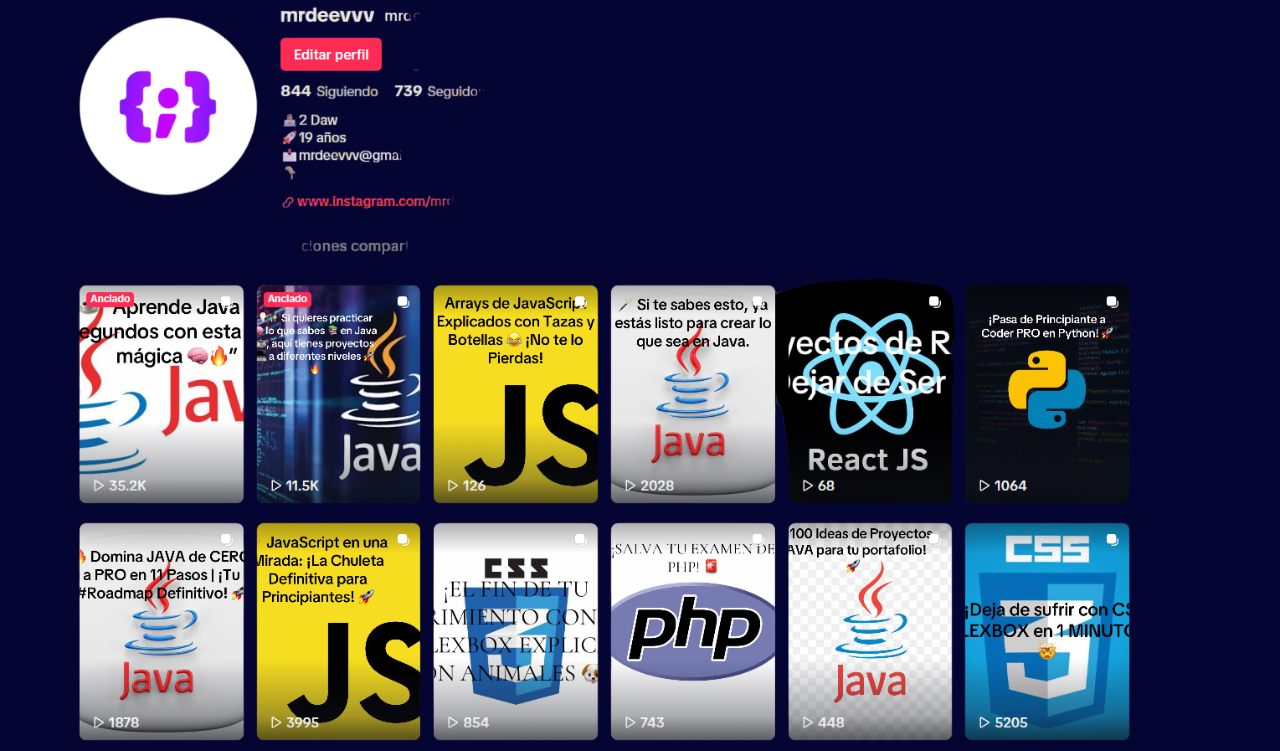Click the Editar perfil button
The width and height of the screenshot is (1280, 751).
click(x=331, y=55)
